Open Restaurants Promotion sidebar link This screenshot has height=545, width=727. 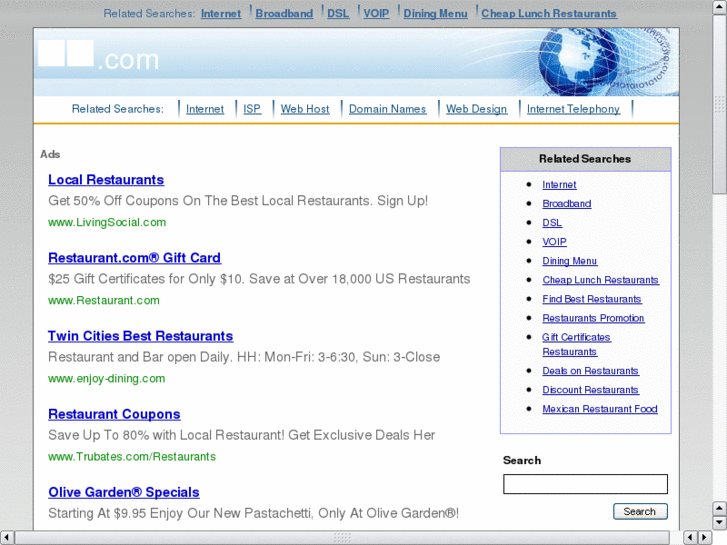(x=593, y=318)
